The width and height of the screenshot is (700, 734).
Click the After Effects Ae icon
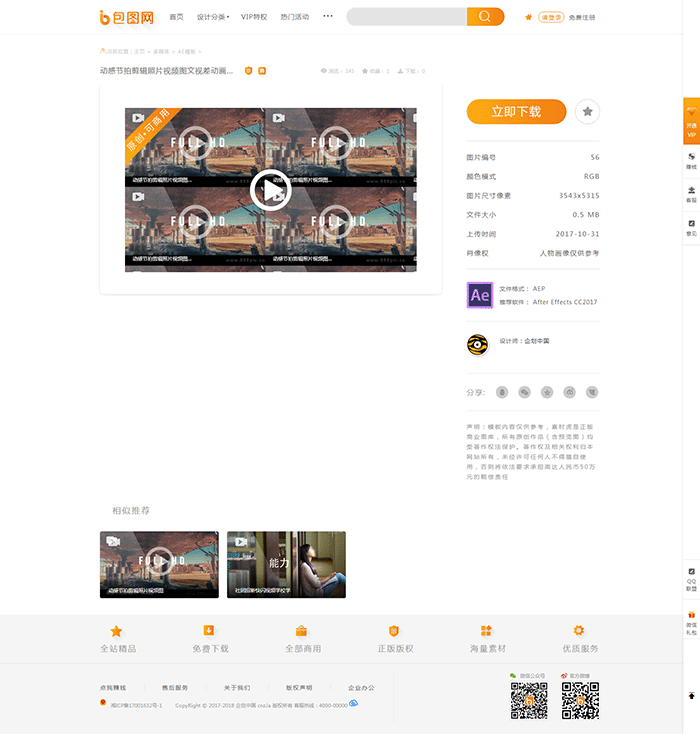coord(480,295)
